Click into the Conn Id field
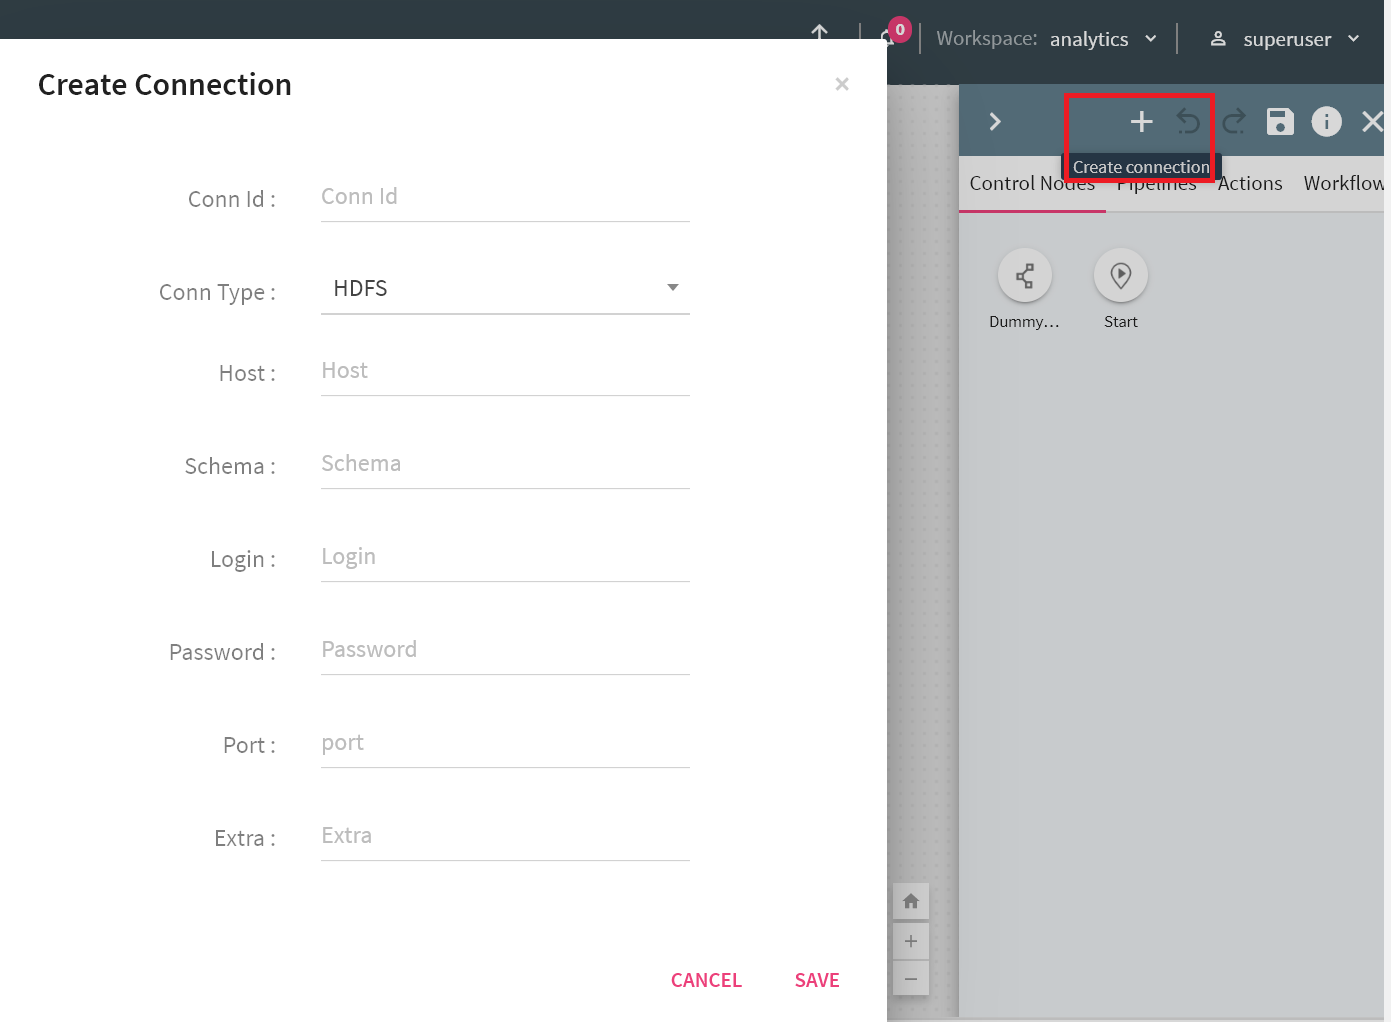This screenshot has height=1022, width=1391. point(505,197)
